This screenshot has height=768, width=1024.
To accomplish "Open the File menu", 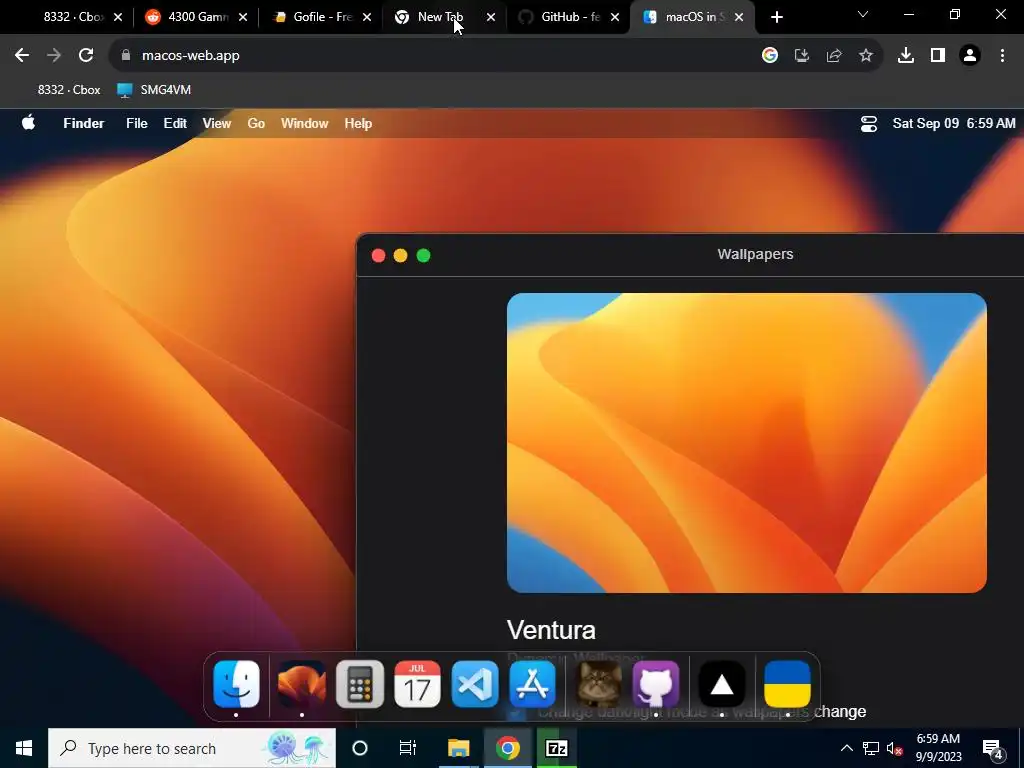I will (x=136, y=123).
